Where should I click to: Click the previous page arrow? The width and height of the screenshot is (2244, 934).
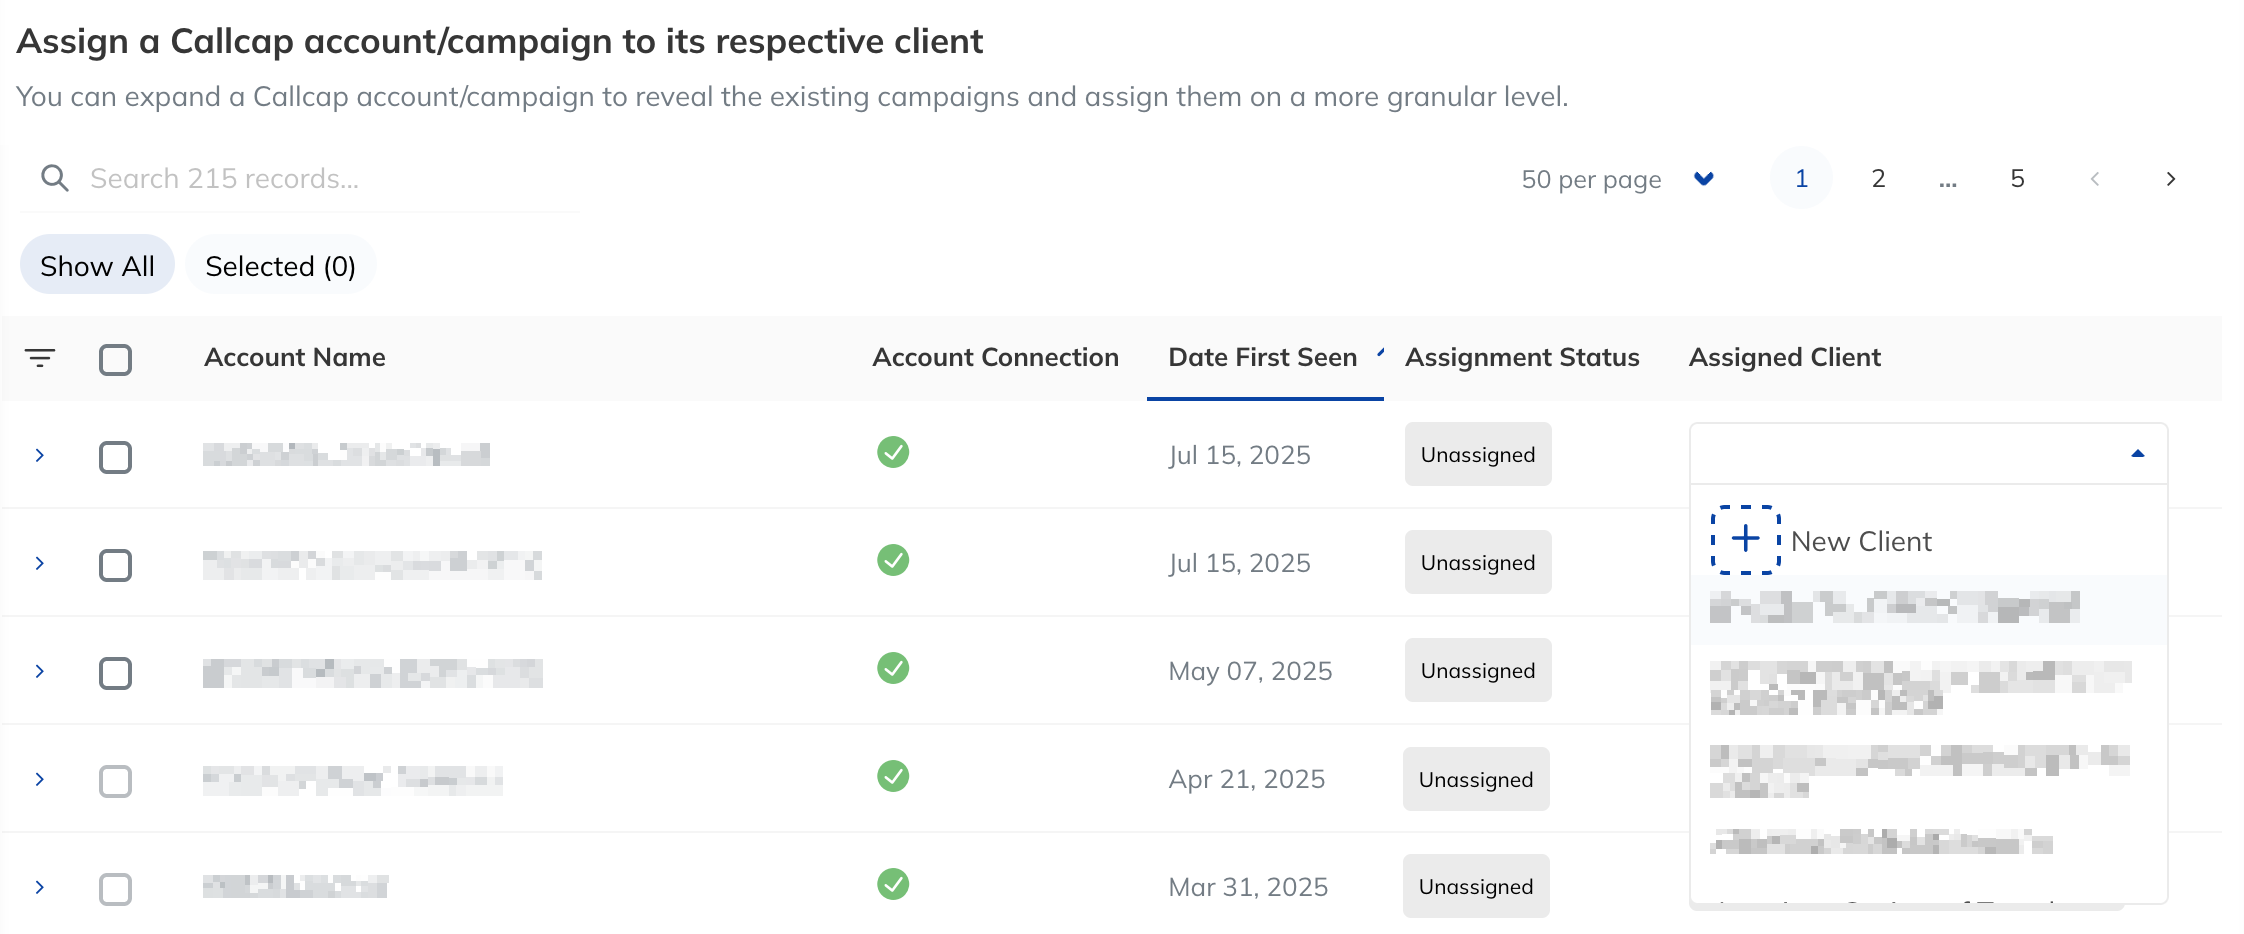tap(2095, 178)
